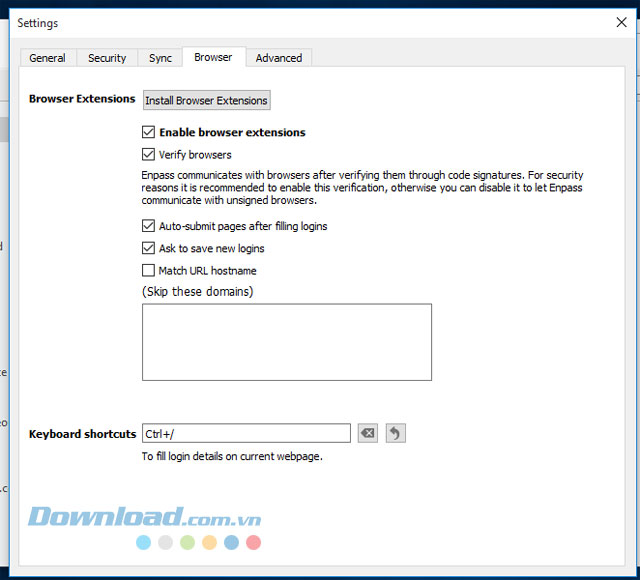Click inside the Skip these domains box
The width and height of the screenshot is (640, 580).
pyautogui.click(x=286, y=342)
